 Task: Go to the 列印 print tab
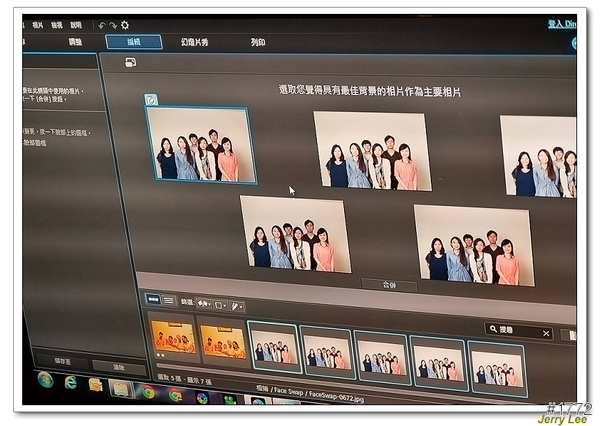point(258,43)
